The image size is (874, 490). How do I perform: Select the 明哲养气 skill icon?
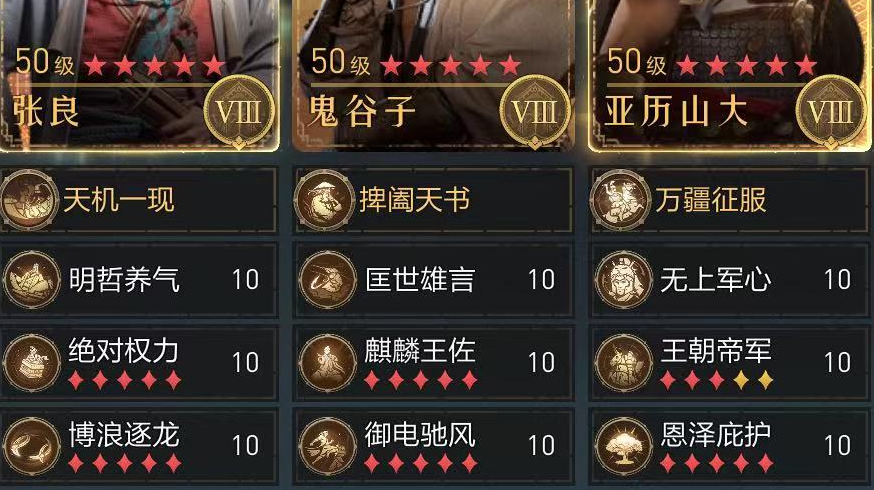coord(32,279)
